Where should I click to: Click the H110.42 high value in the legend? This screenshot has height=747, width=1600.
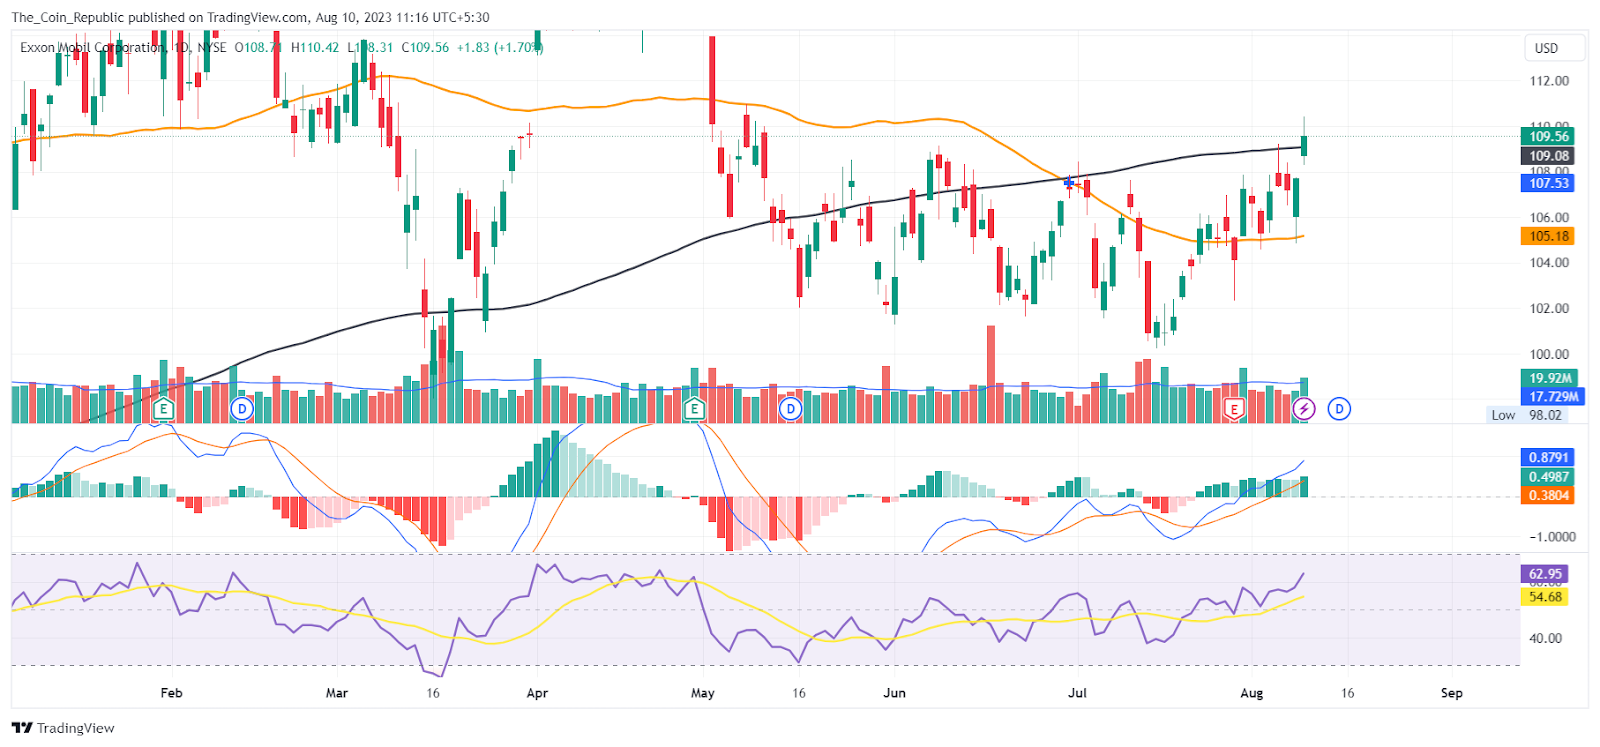[315, 47]
